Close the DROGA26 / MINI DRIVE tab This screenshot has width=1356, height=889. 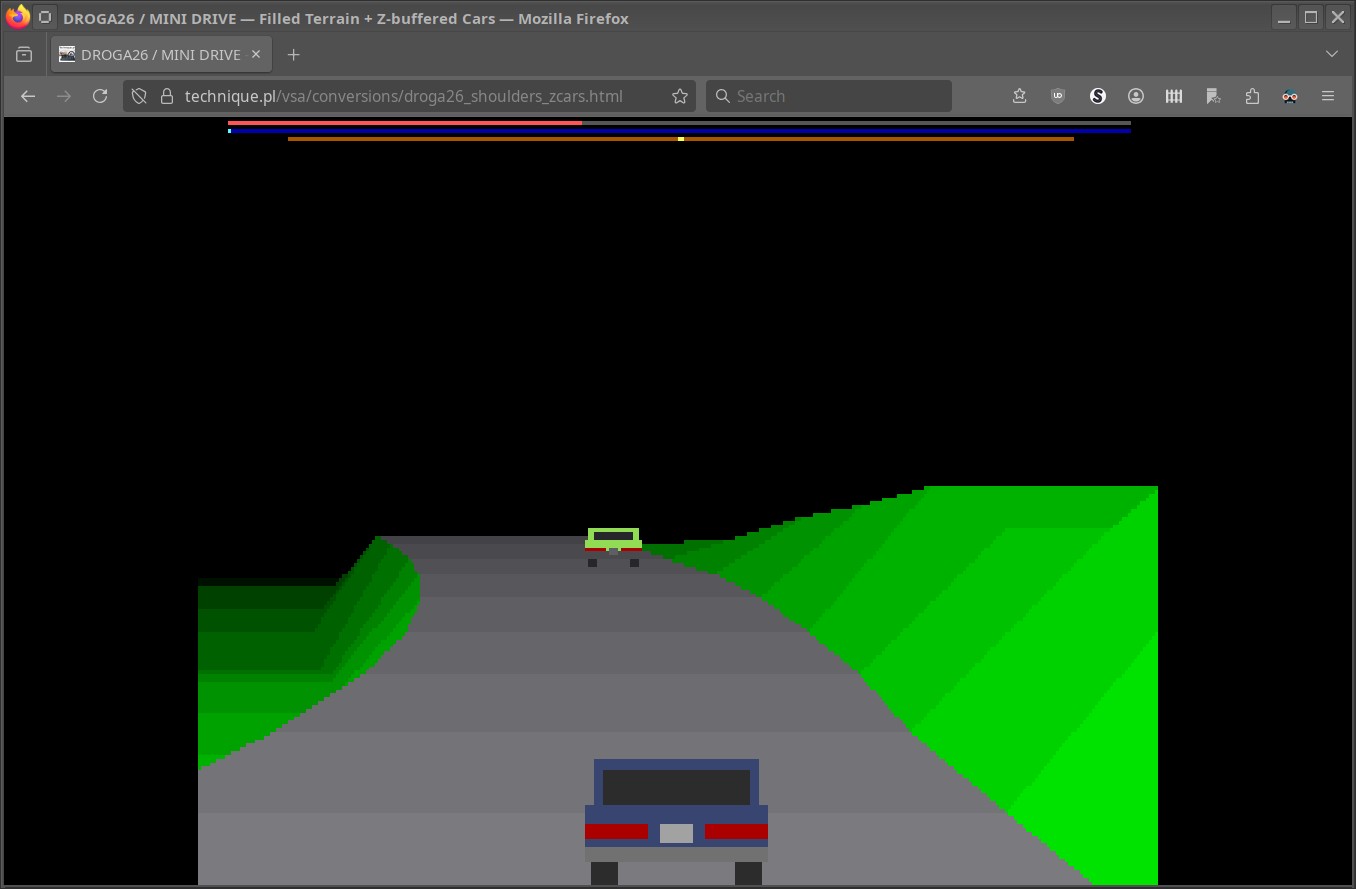pyautogui.click(x=256, y=54)
